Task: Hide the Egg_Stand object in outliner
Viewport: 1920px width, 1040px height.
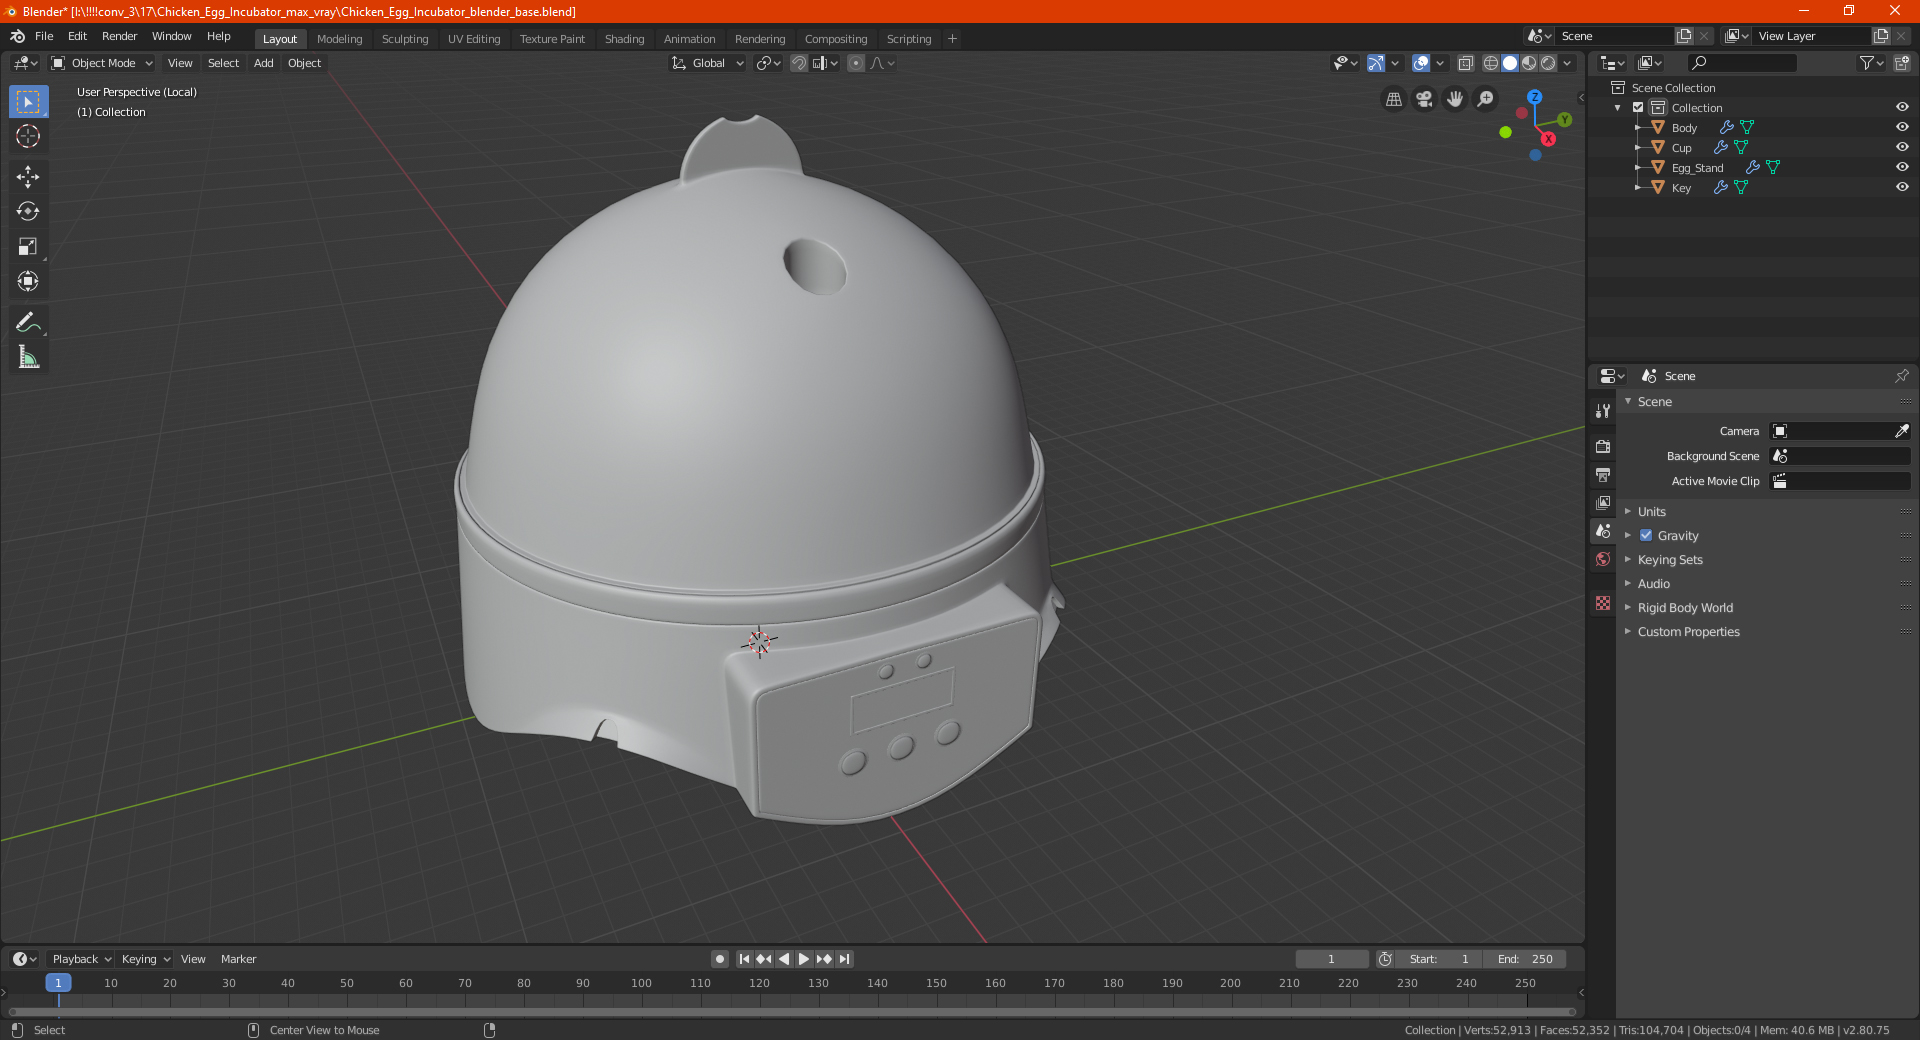Action: tap(1902, 167)
